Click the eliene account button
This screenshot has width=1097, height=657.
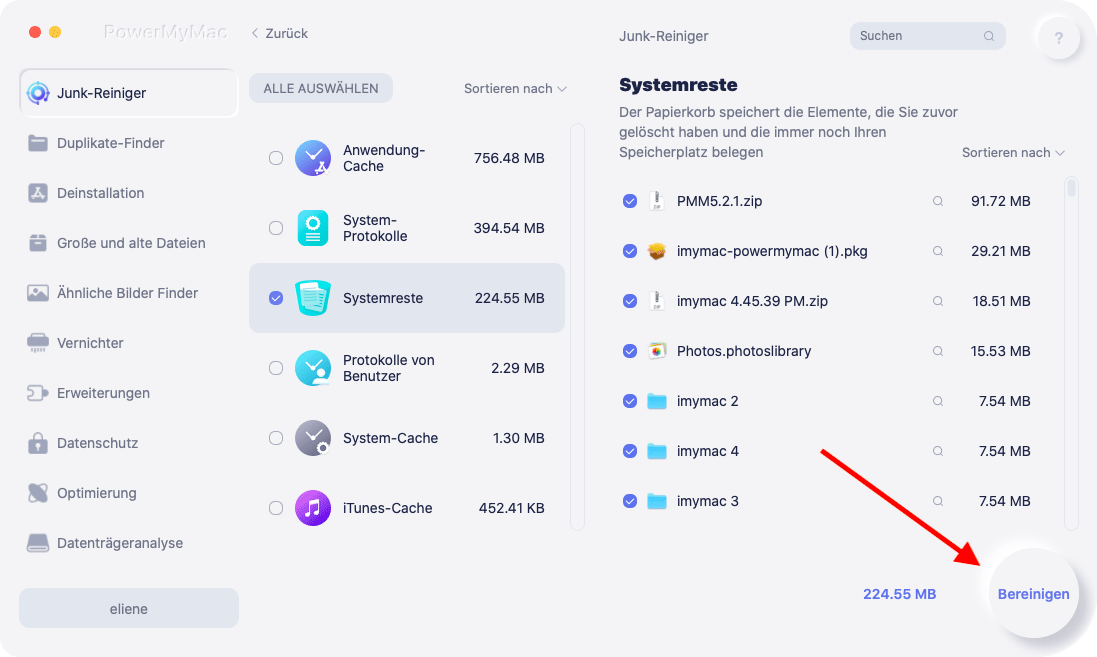[129, 609]
